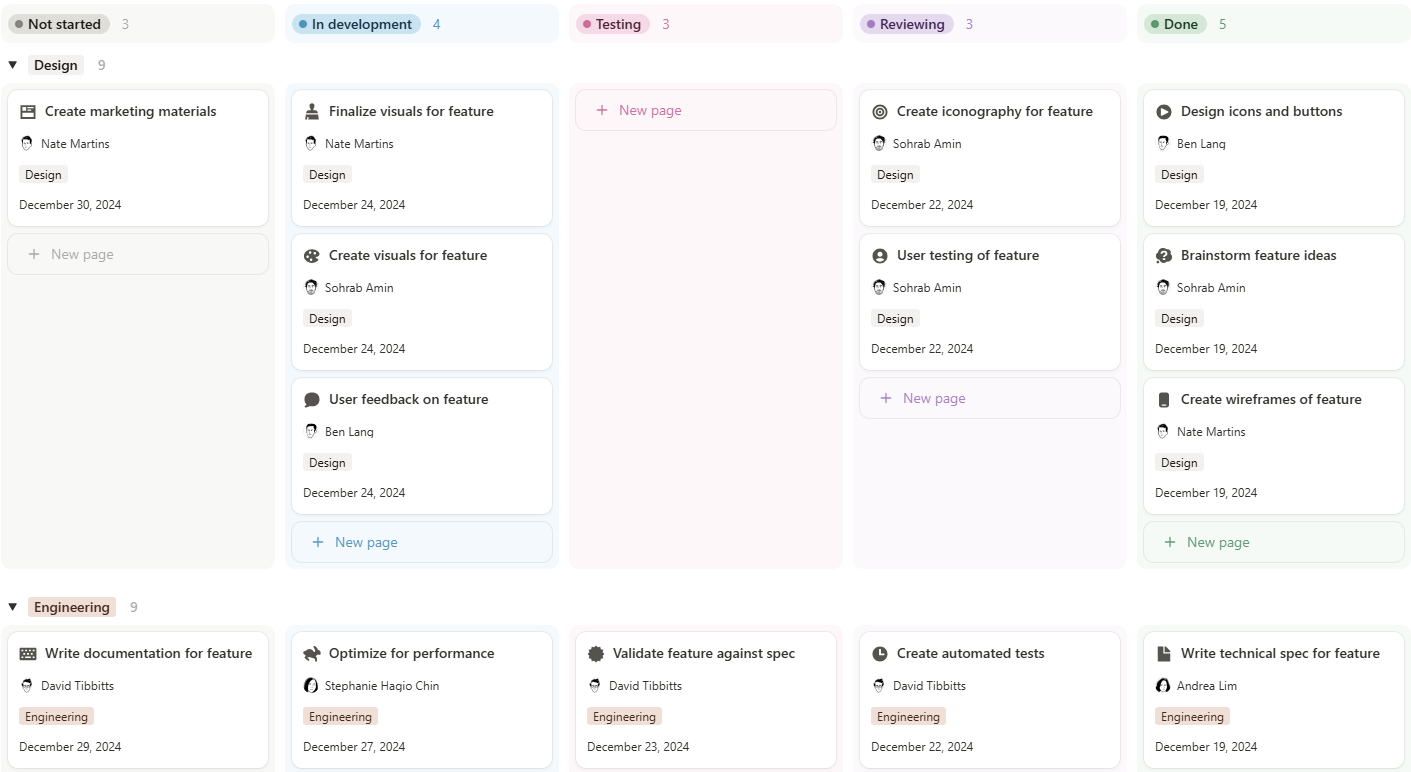Image resolution: width=1411 pixels, height=772 pixels.
Task: Click December 30, 2024 date
Action: [x=70, y=205]
